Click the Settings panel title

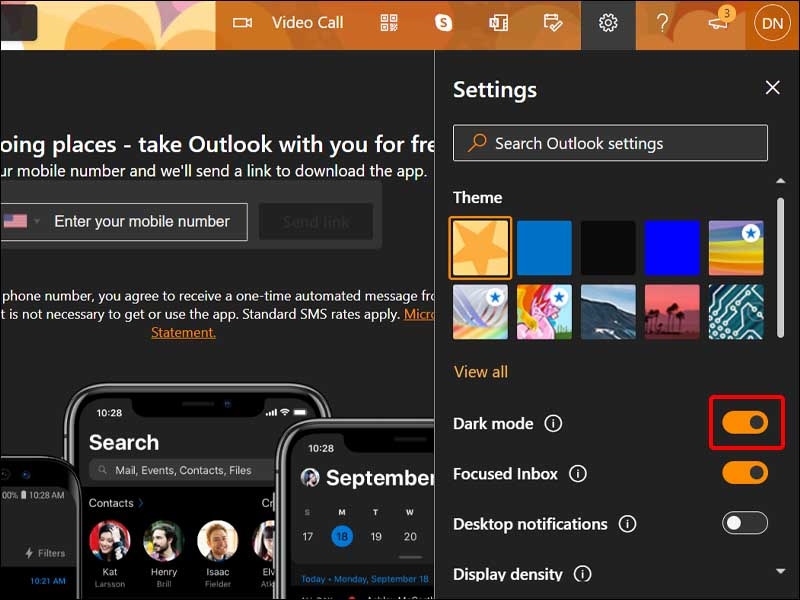point(495,90)
